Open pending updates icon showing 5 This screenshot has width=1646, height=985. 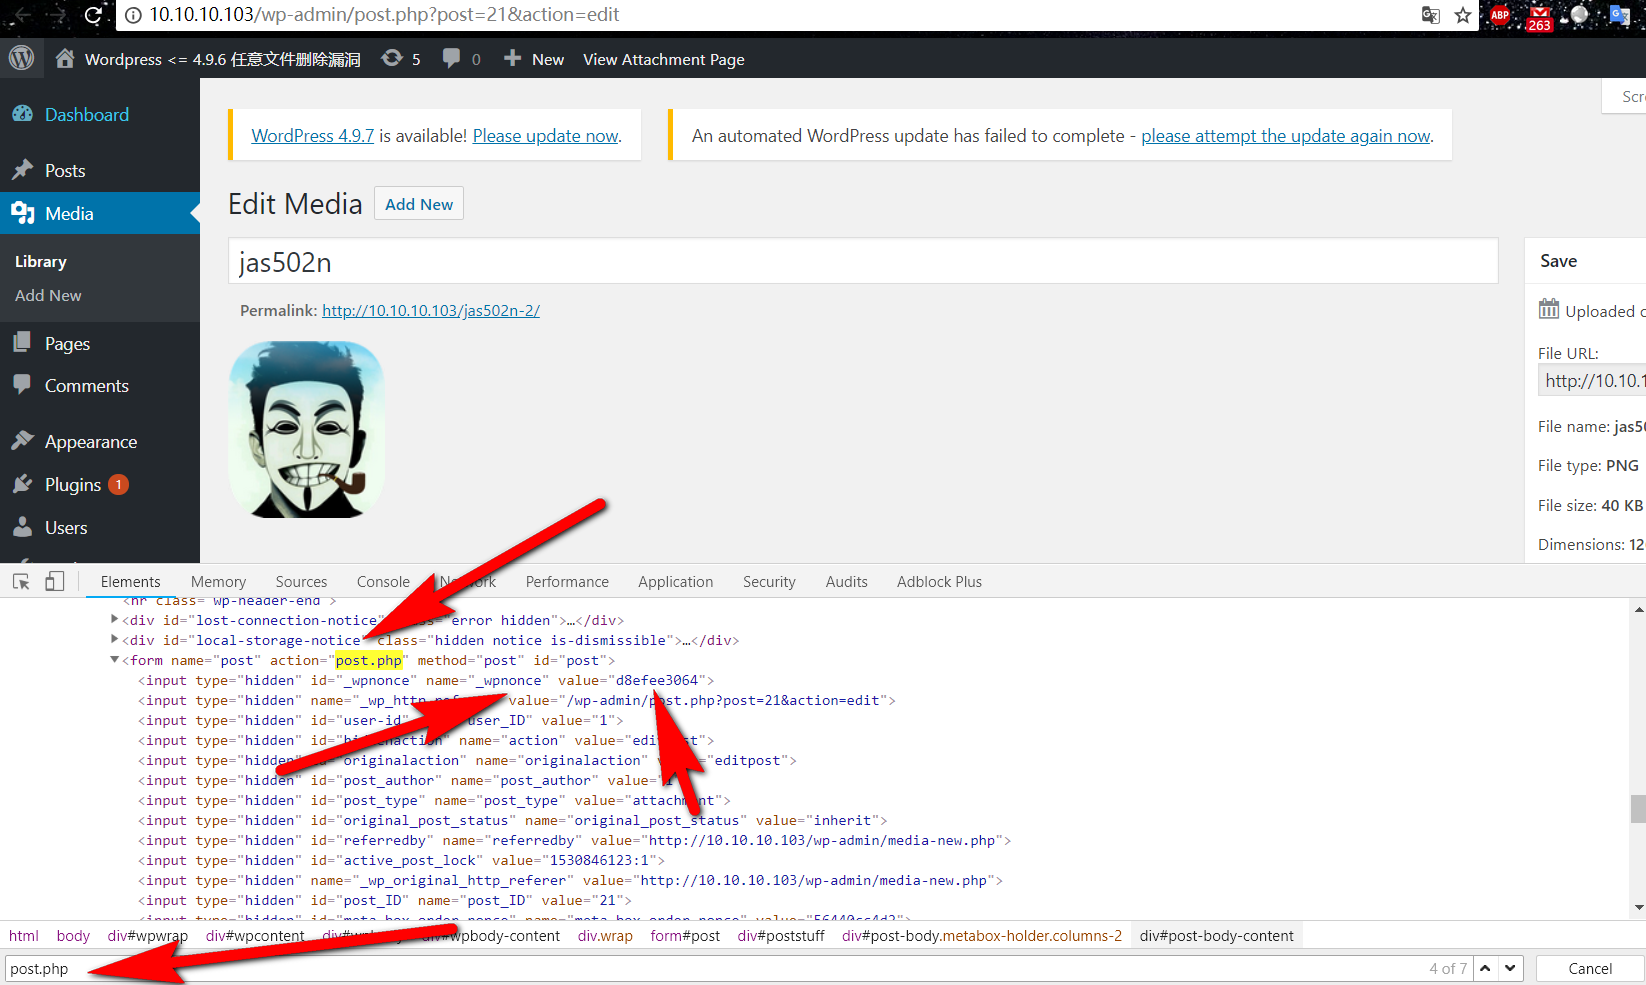[401, 59]
